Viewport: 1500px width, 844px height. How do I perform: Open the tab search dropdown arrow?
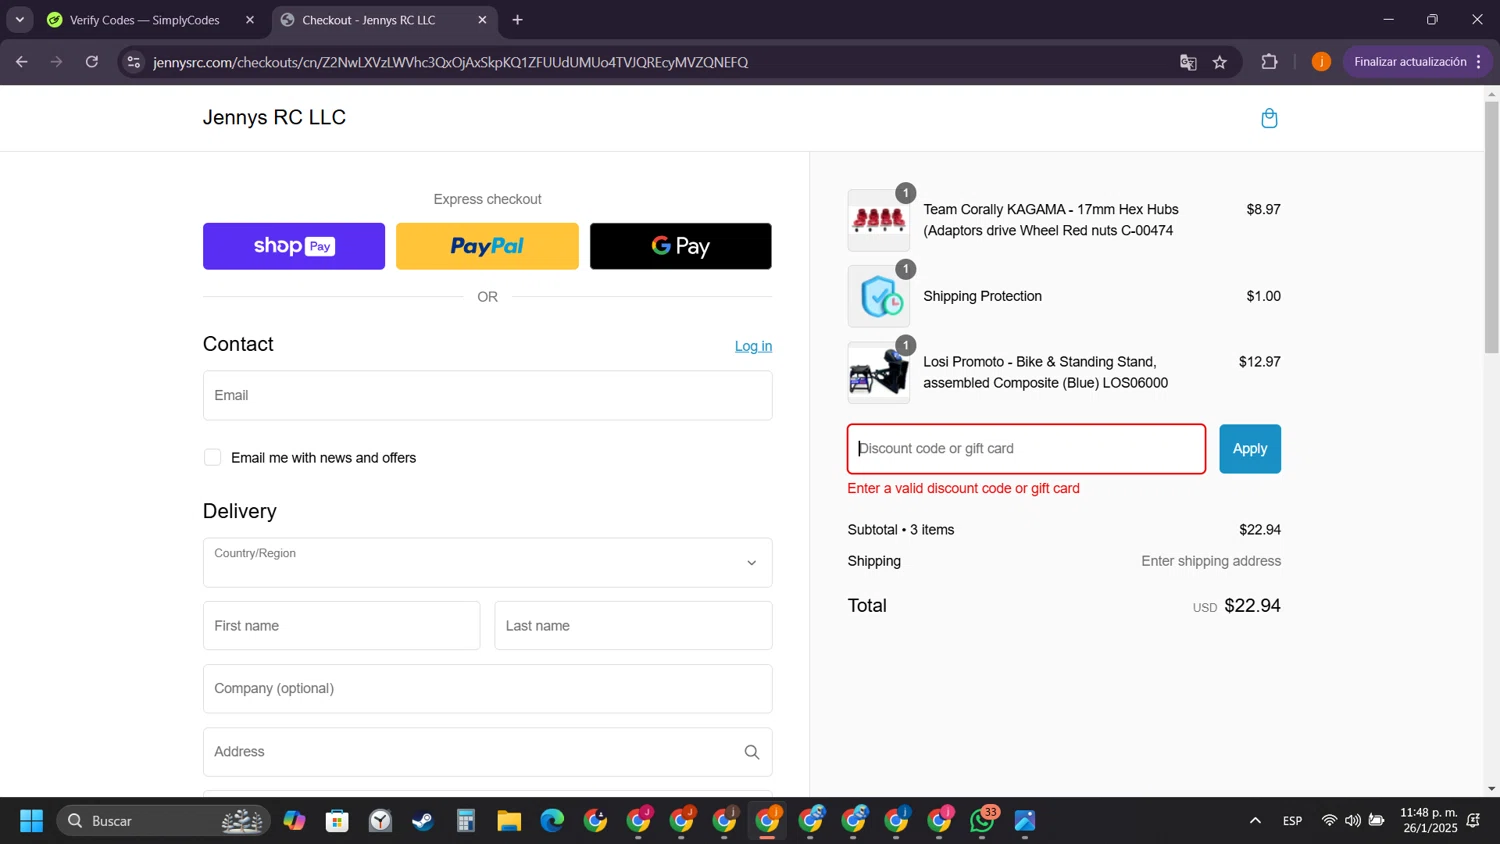19,20
